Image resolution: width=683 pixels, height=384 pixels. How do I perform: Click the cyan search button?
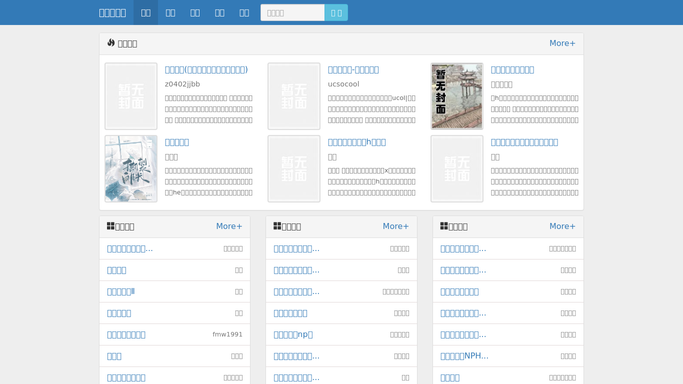click(336, 13)
